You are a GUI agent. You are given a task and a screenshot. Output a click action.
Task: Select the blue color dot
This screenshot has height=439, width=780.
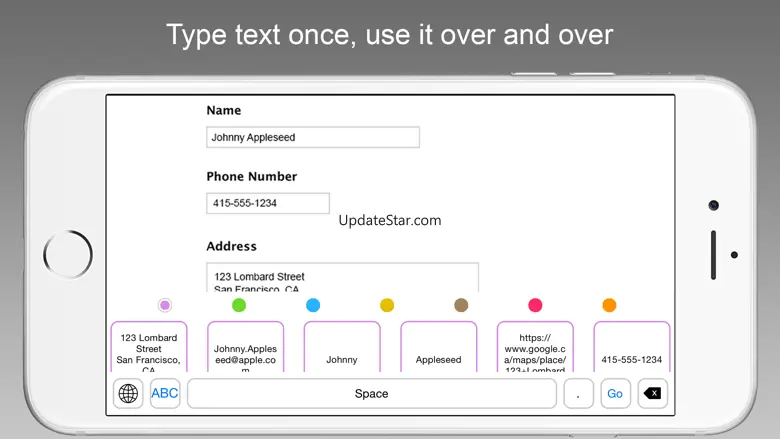(x=313, y=305)
